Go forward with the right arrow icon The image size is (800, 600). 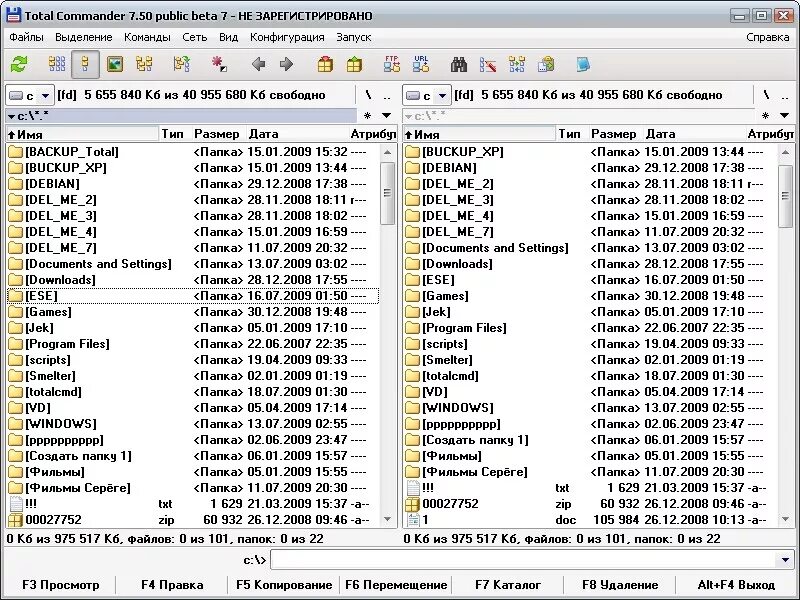pyautogui.click(x=287, y=64)
